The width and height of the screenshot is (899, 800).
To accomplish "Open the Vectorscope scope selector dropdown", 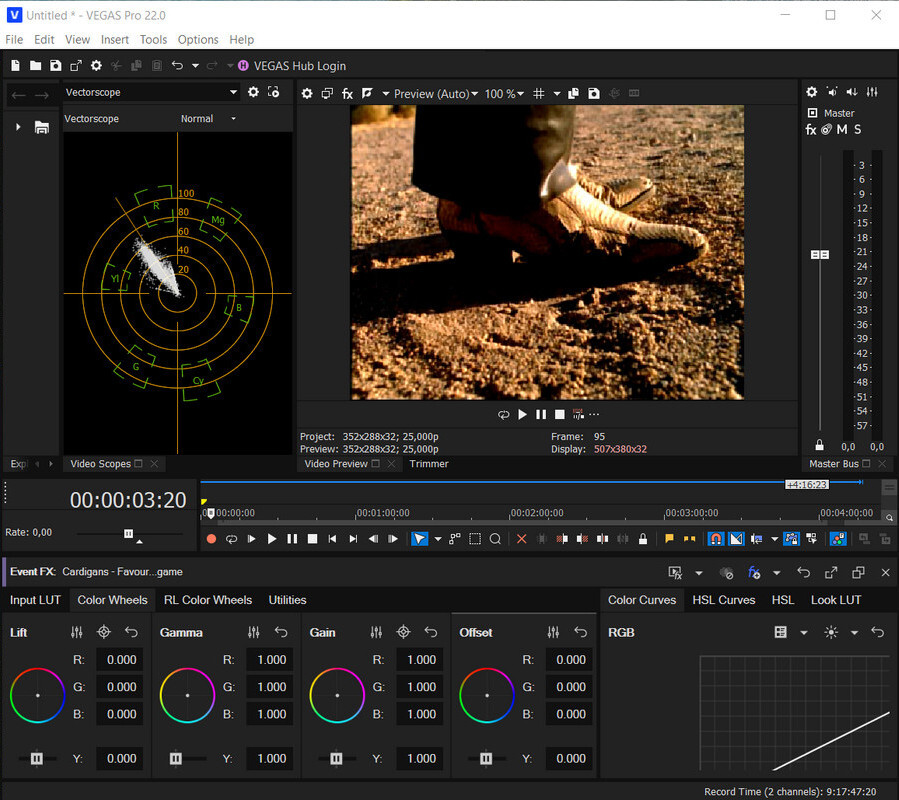I will pyautogui.click(x=151, y=92).
